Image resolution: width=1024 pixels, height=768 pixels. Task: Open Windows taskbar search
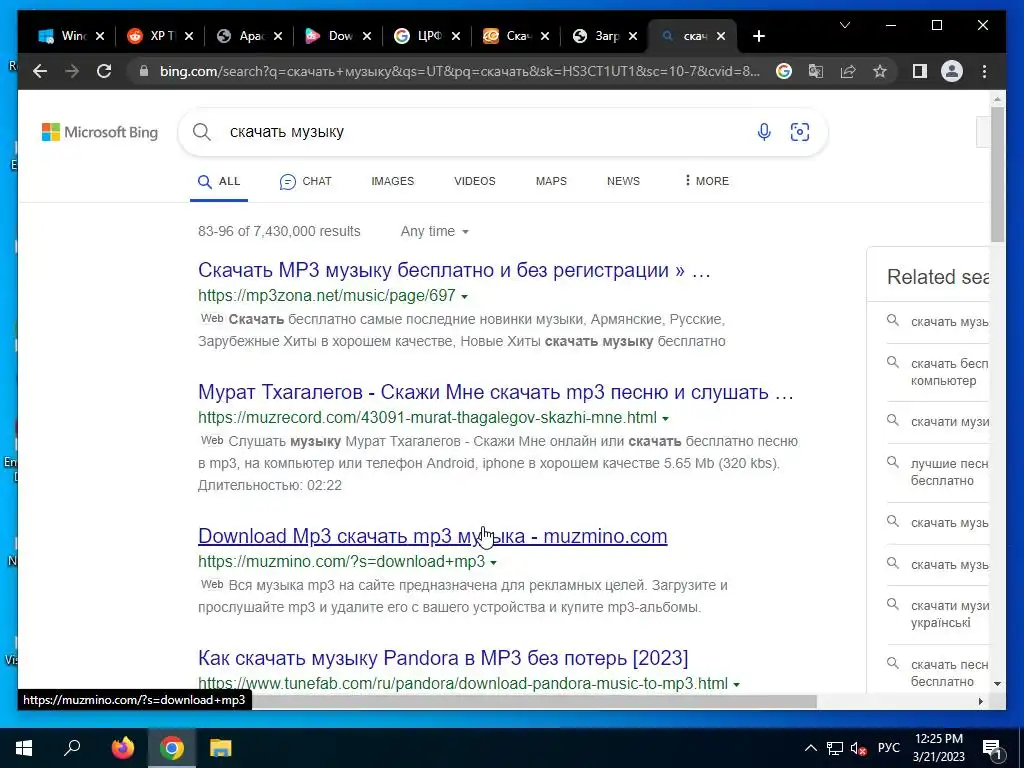(72, 748)
